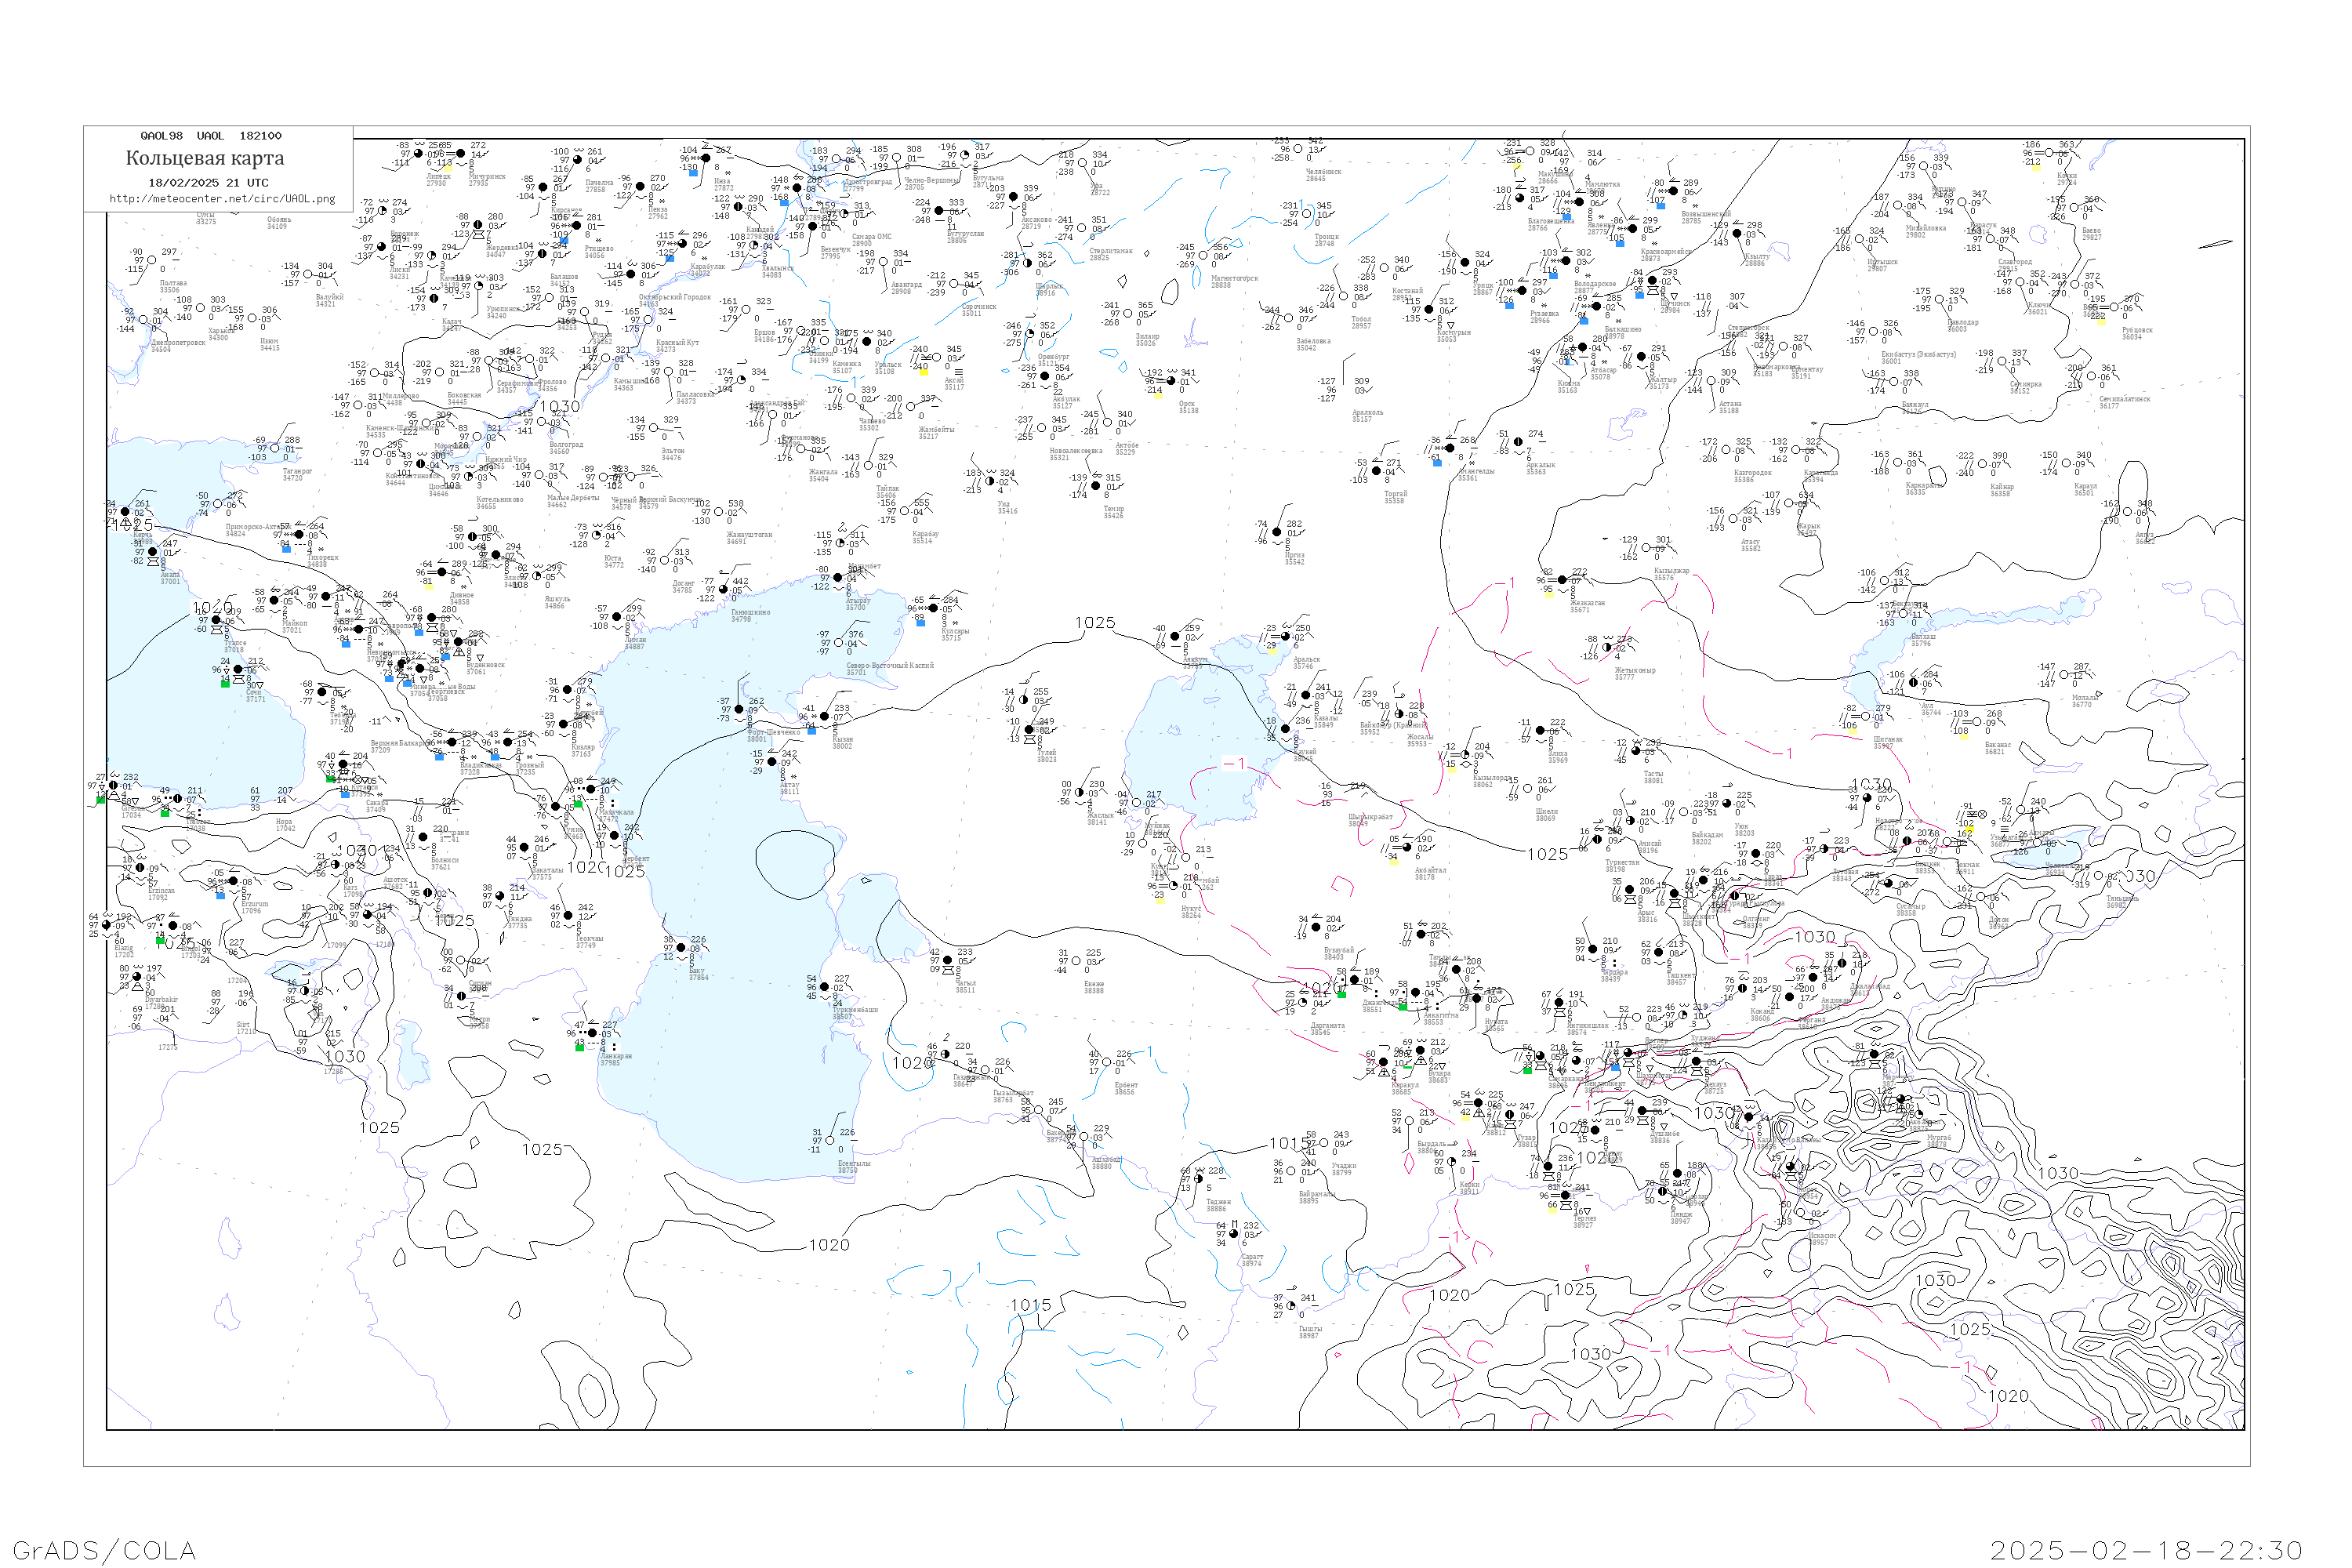
Task: Click the Полтава station circle marker
Action: click(x=152, y=260)
